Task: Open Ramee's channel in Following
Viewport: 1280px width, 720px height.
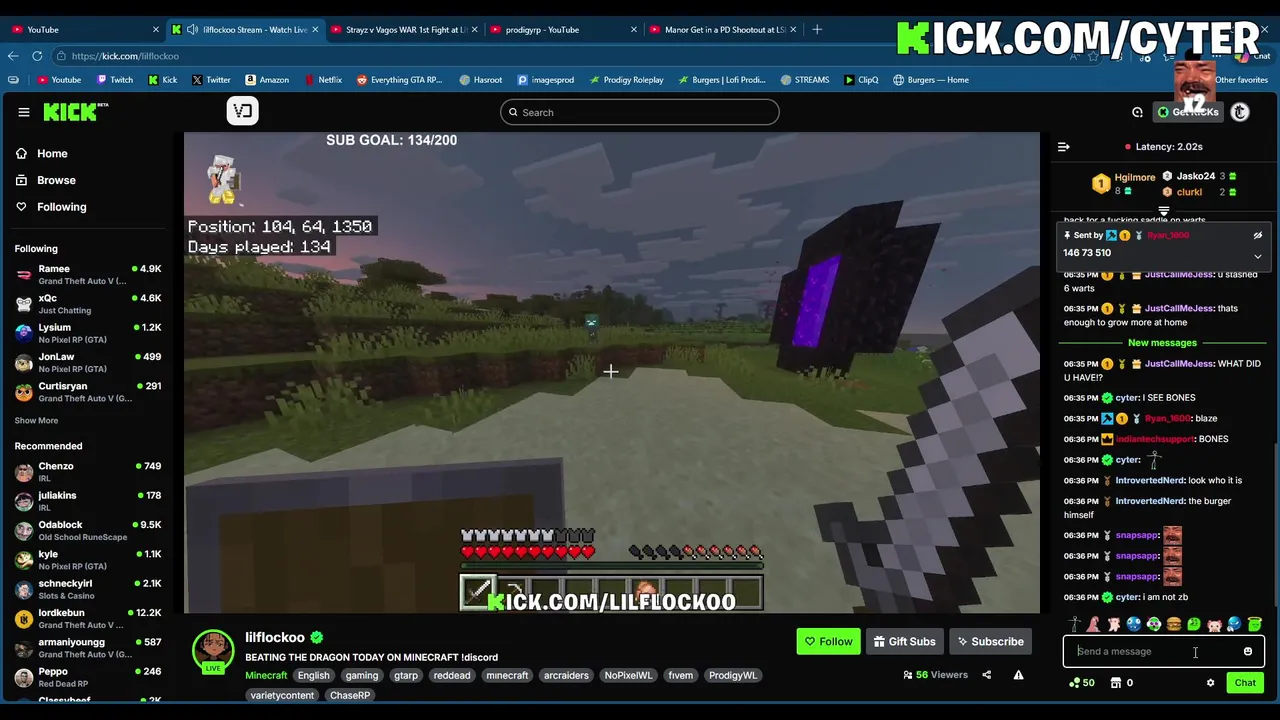Action: click(88, 275)
